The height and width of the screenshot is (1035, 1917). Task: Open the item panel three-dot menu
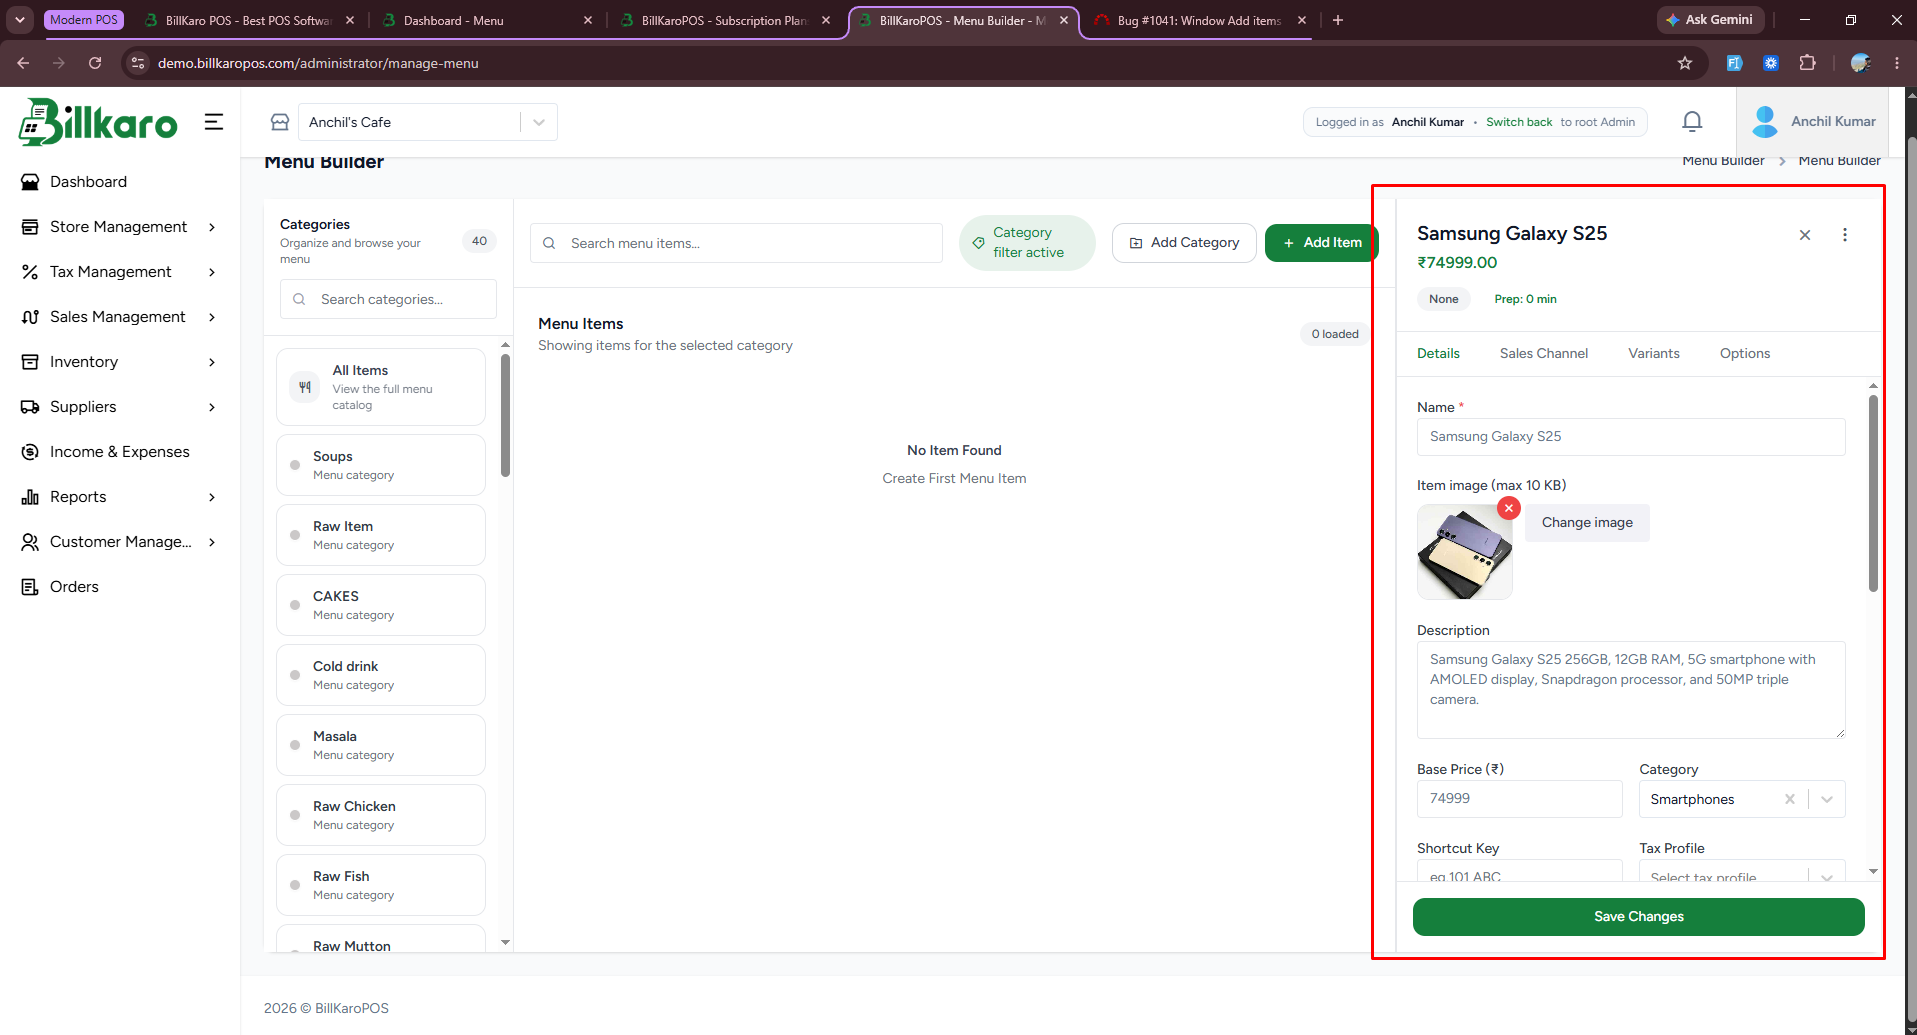coord(1845,235)
